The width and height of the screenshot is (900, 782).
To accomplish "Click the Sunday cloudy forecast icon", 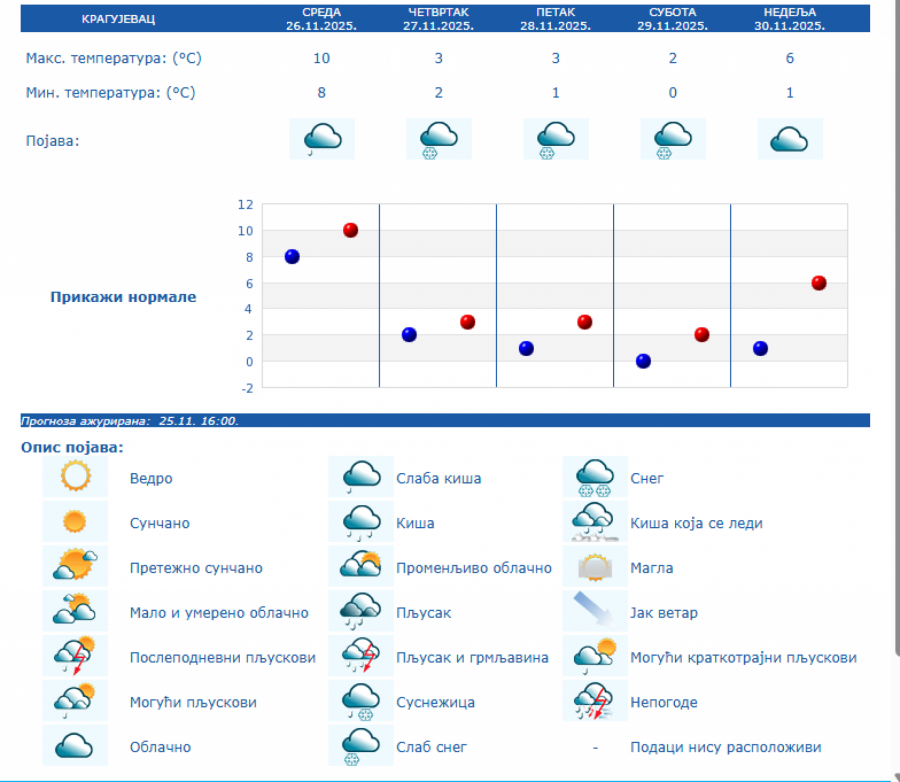I will [x=790, y=139].
